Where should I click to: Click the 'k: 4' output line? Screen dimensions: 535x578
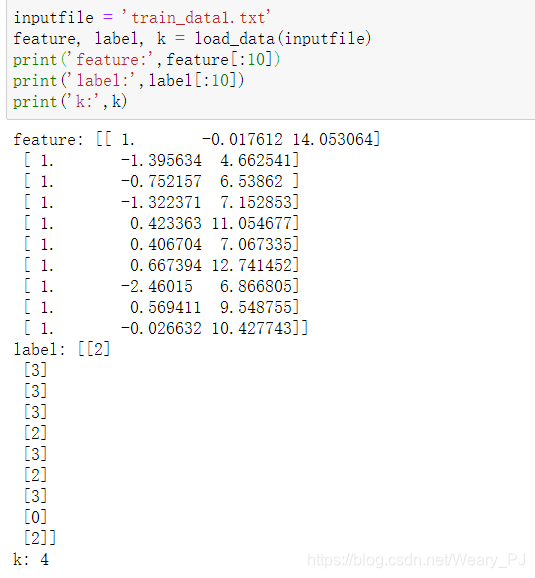[x=31, y=560]
